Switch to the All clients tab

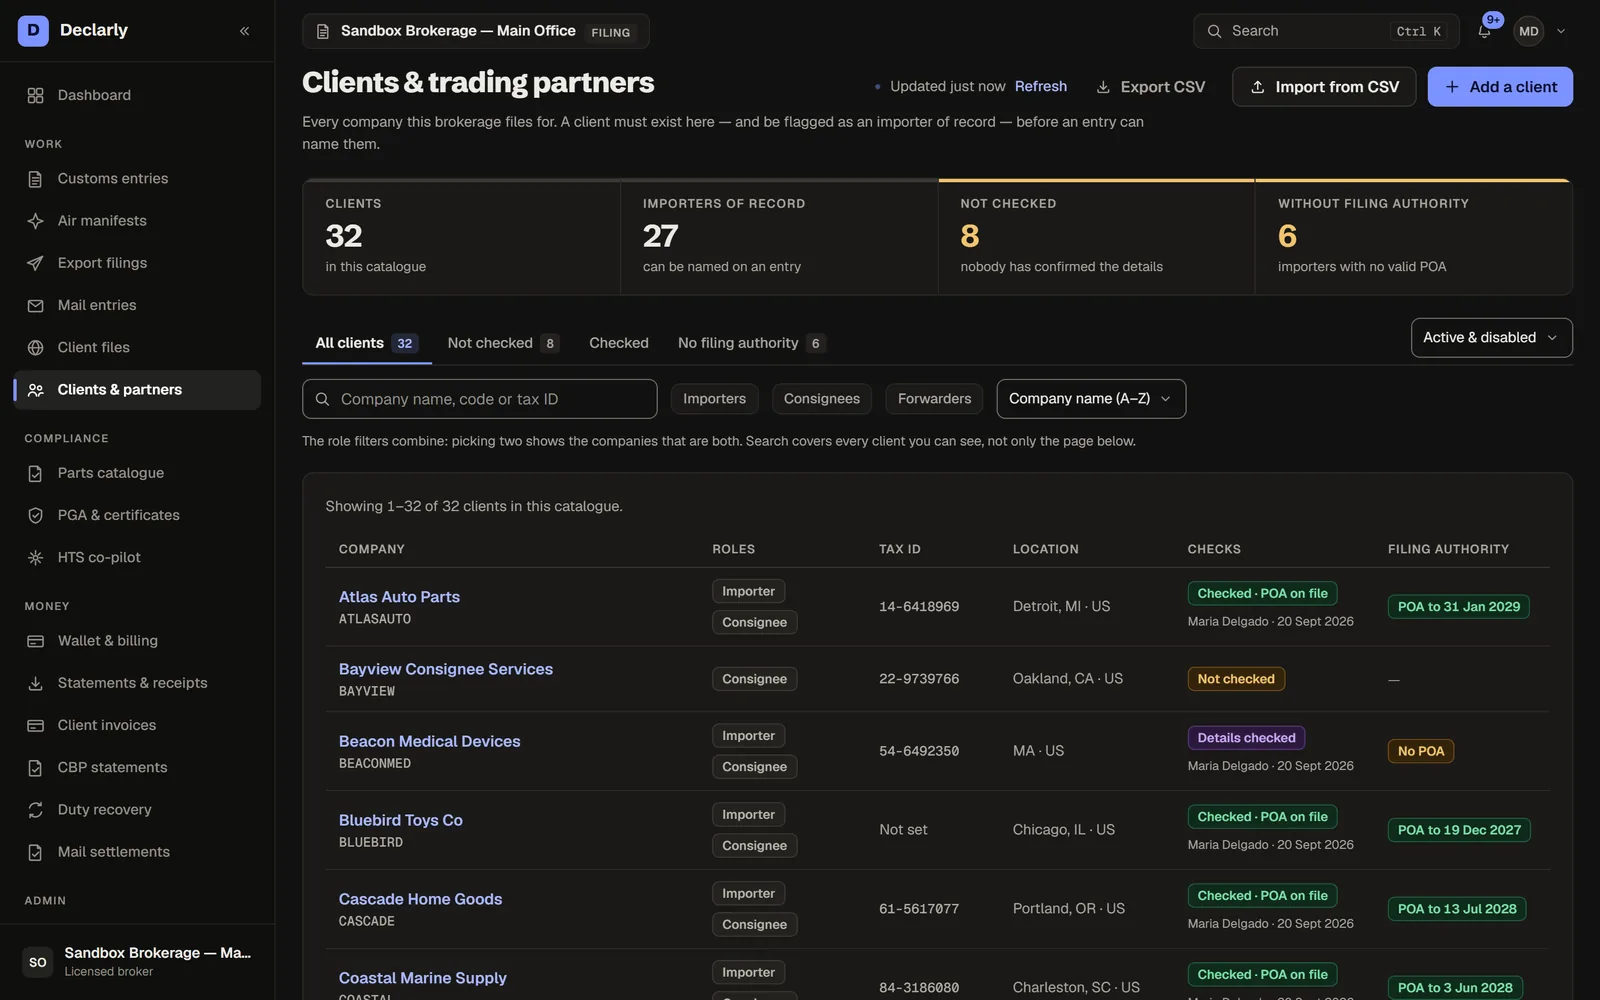pyautogui.click(x=366, y=343)
